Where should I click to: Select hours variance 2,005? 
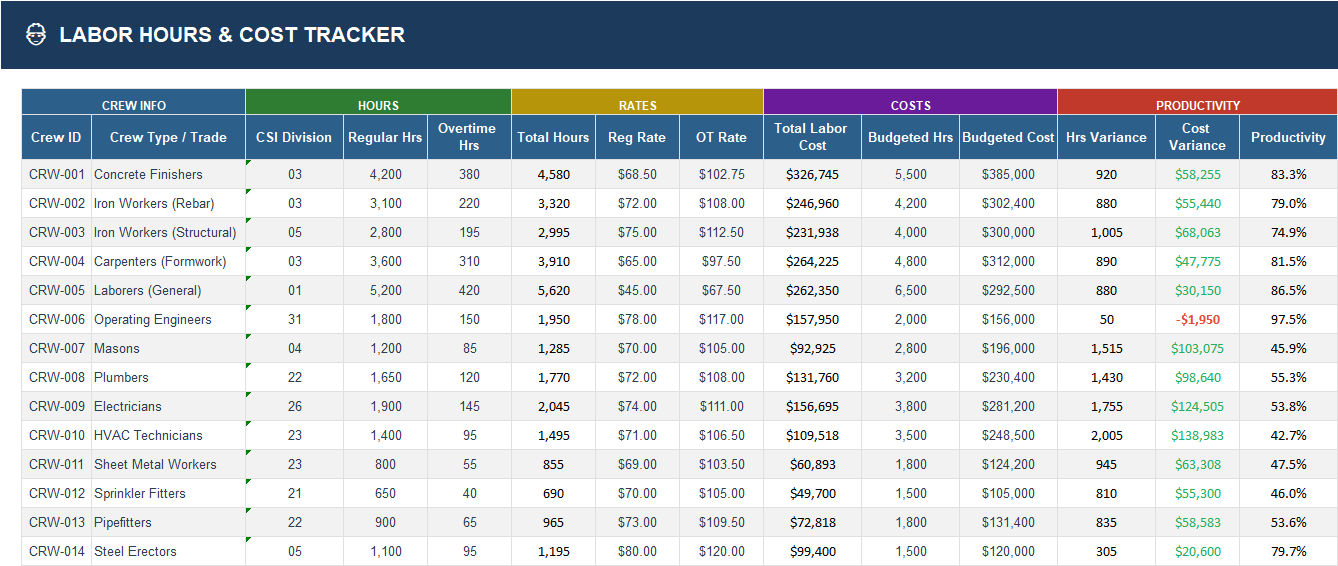pyautogui.click(x=1106, y=435)
